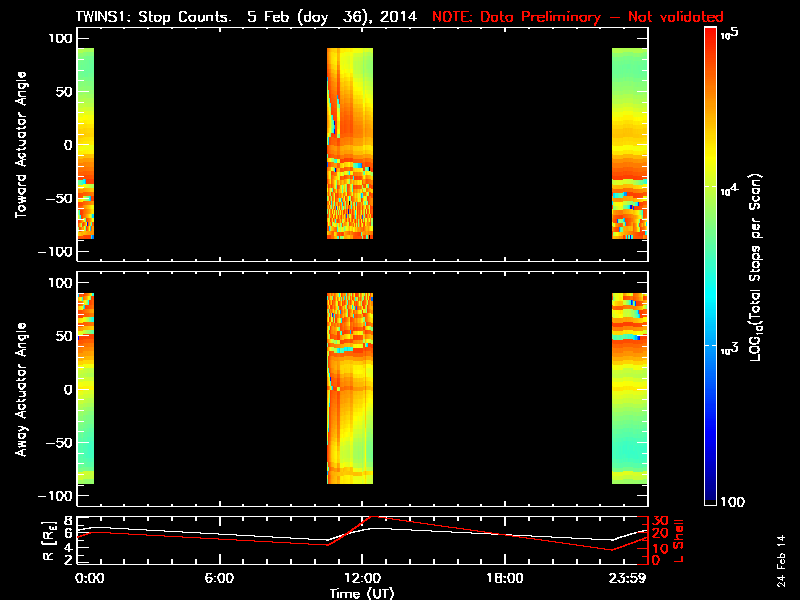The height and width of the screenshot is (600, 800).
Task: Click the '24 Feb 14' date stamp
Action: 780,560
